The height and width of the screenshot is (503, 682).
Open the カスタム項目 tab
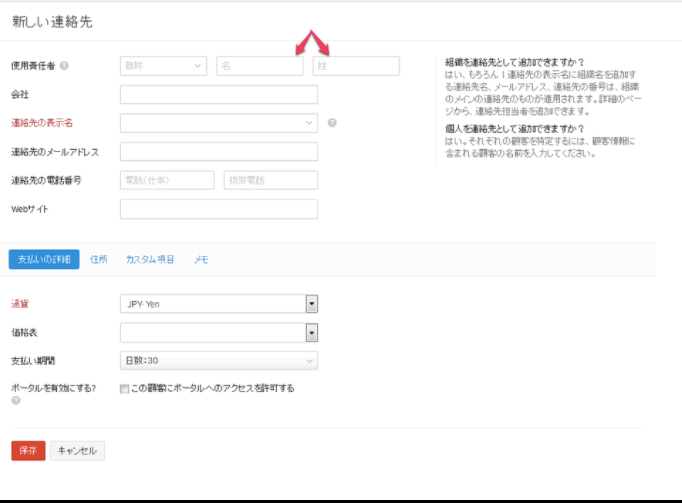point(150,260)
